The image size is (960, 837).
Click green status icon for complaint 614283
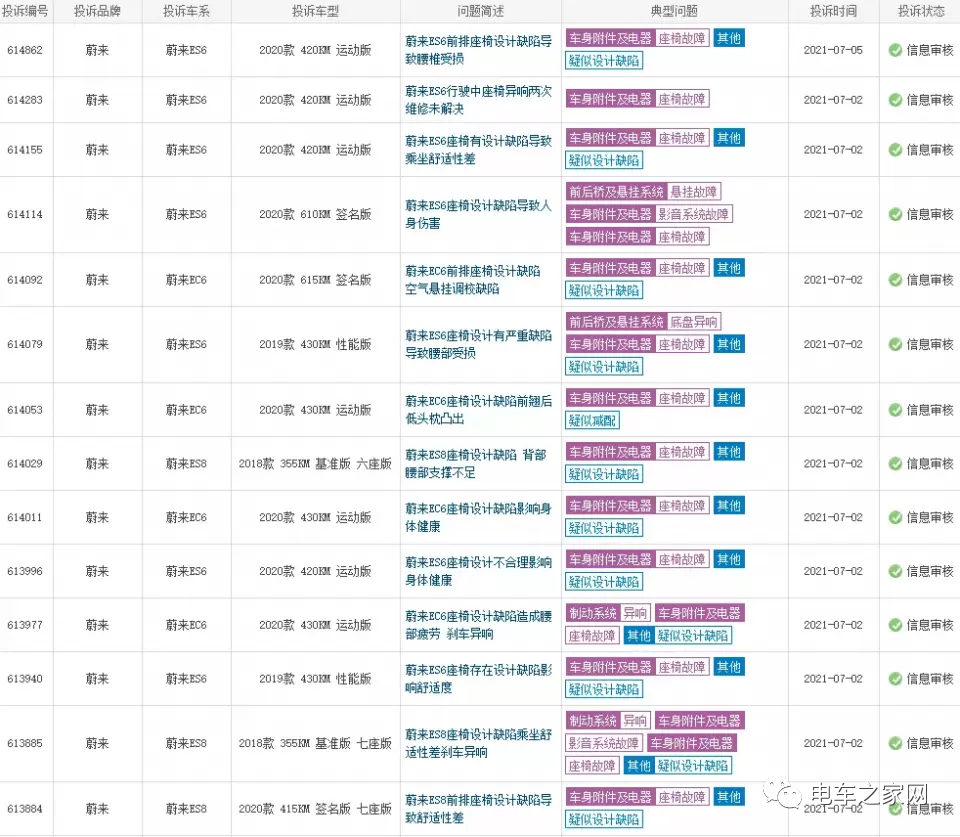895,100
